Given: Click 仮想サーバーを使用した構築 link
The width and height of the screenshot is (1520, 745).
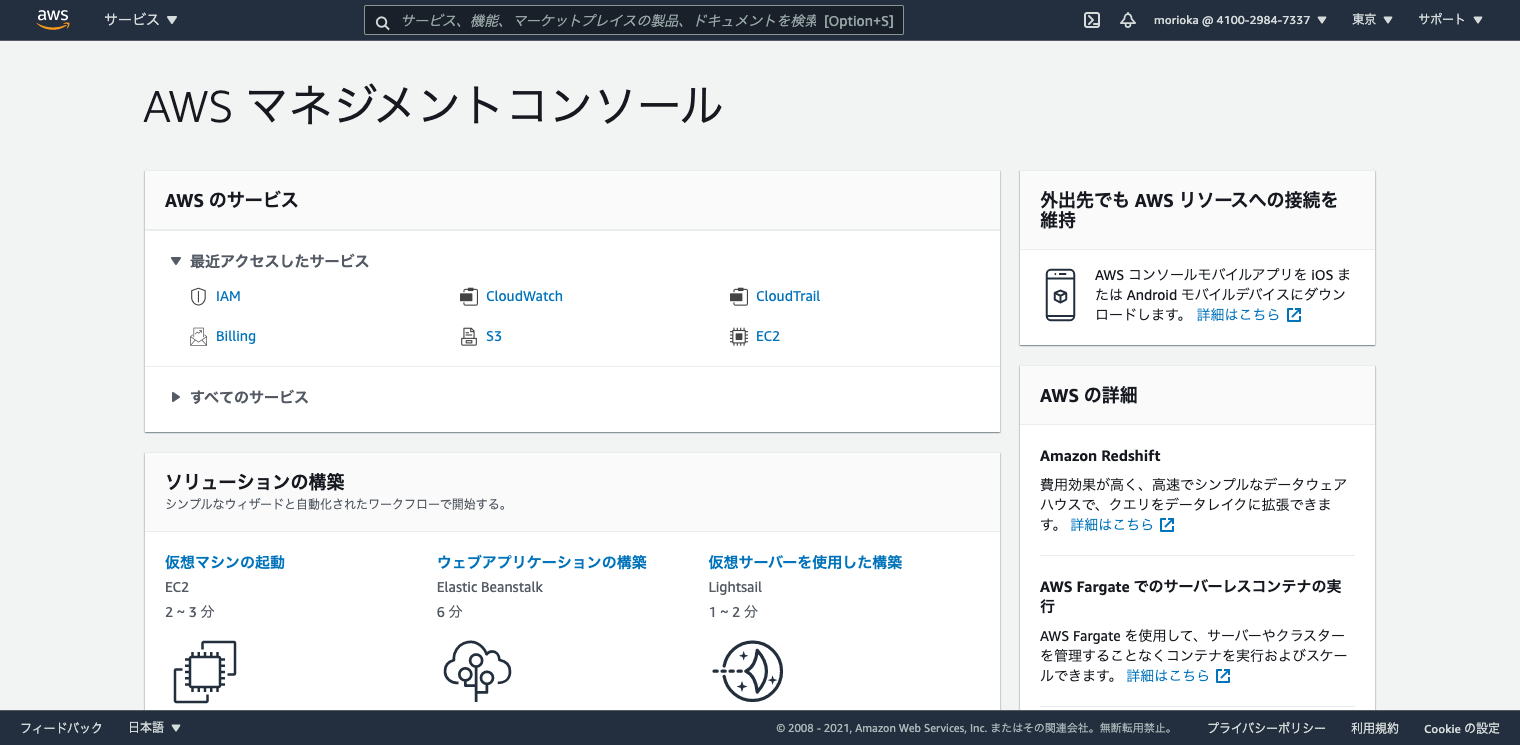Looking at the screenshot, I should (805, 562).
